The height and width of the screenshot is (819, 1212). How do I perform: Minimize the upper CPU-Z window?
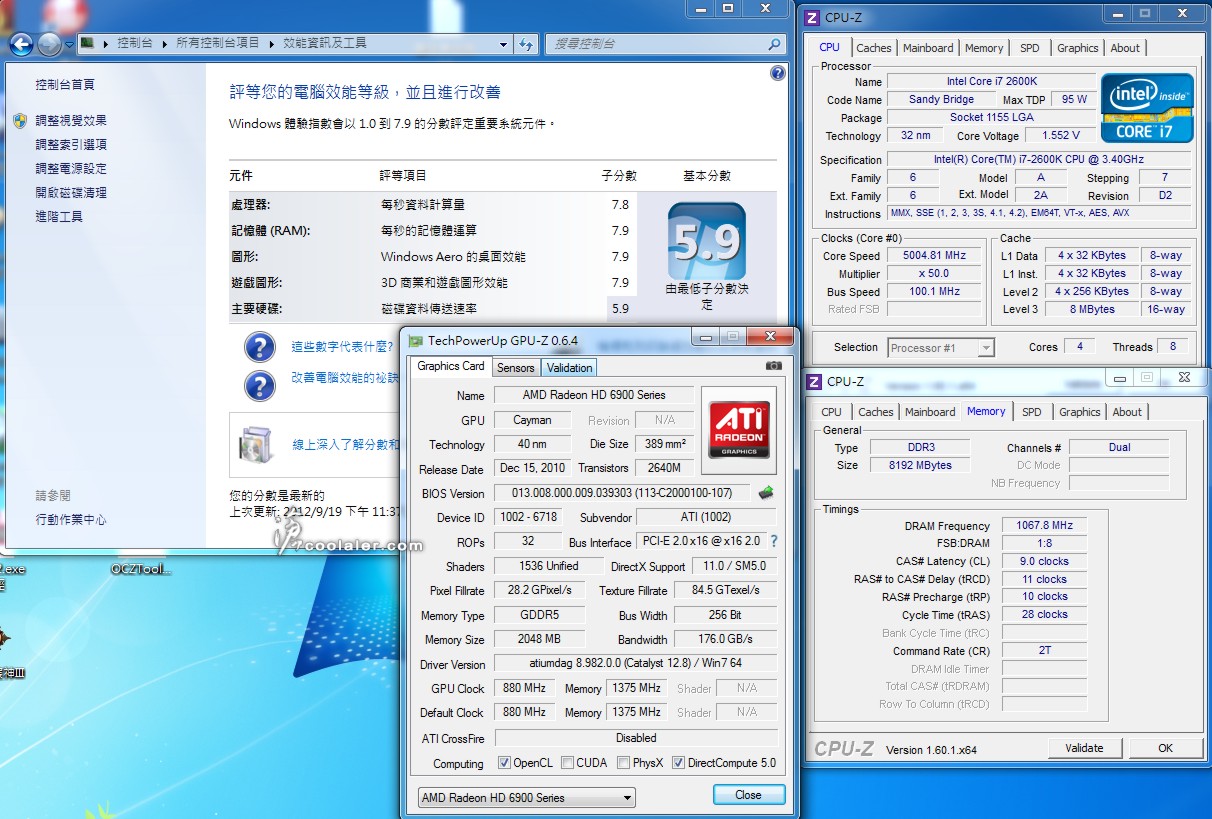point(1117,14)
